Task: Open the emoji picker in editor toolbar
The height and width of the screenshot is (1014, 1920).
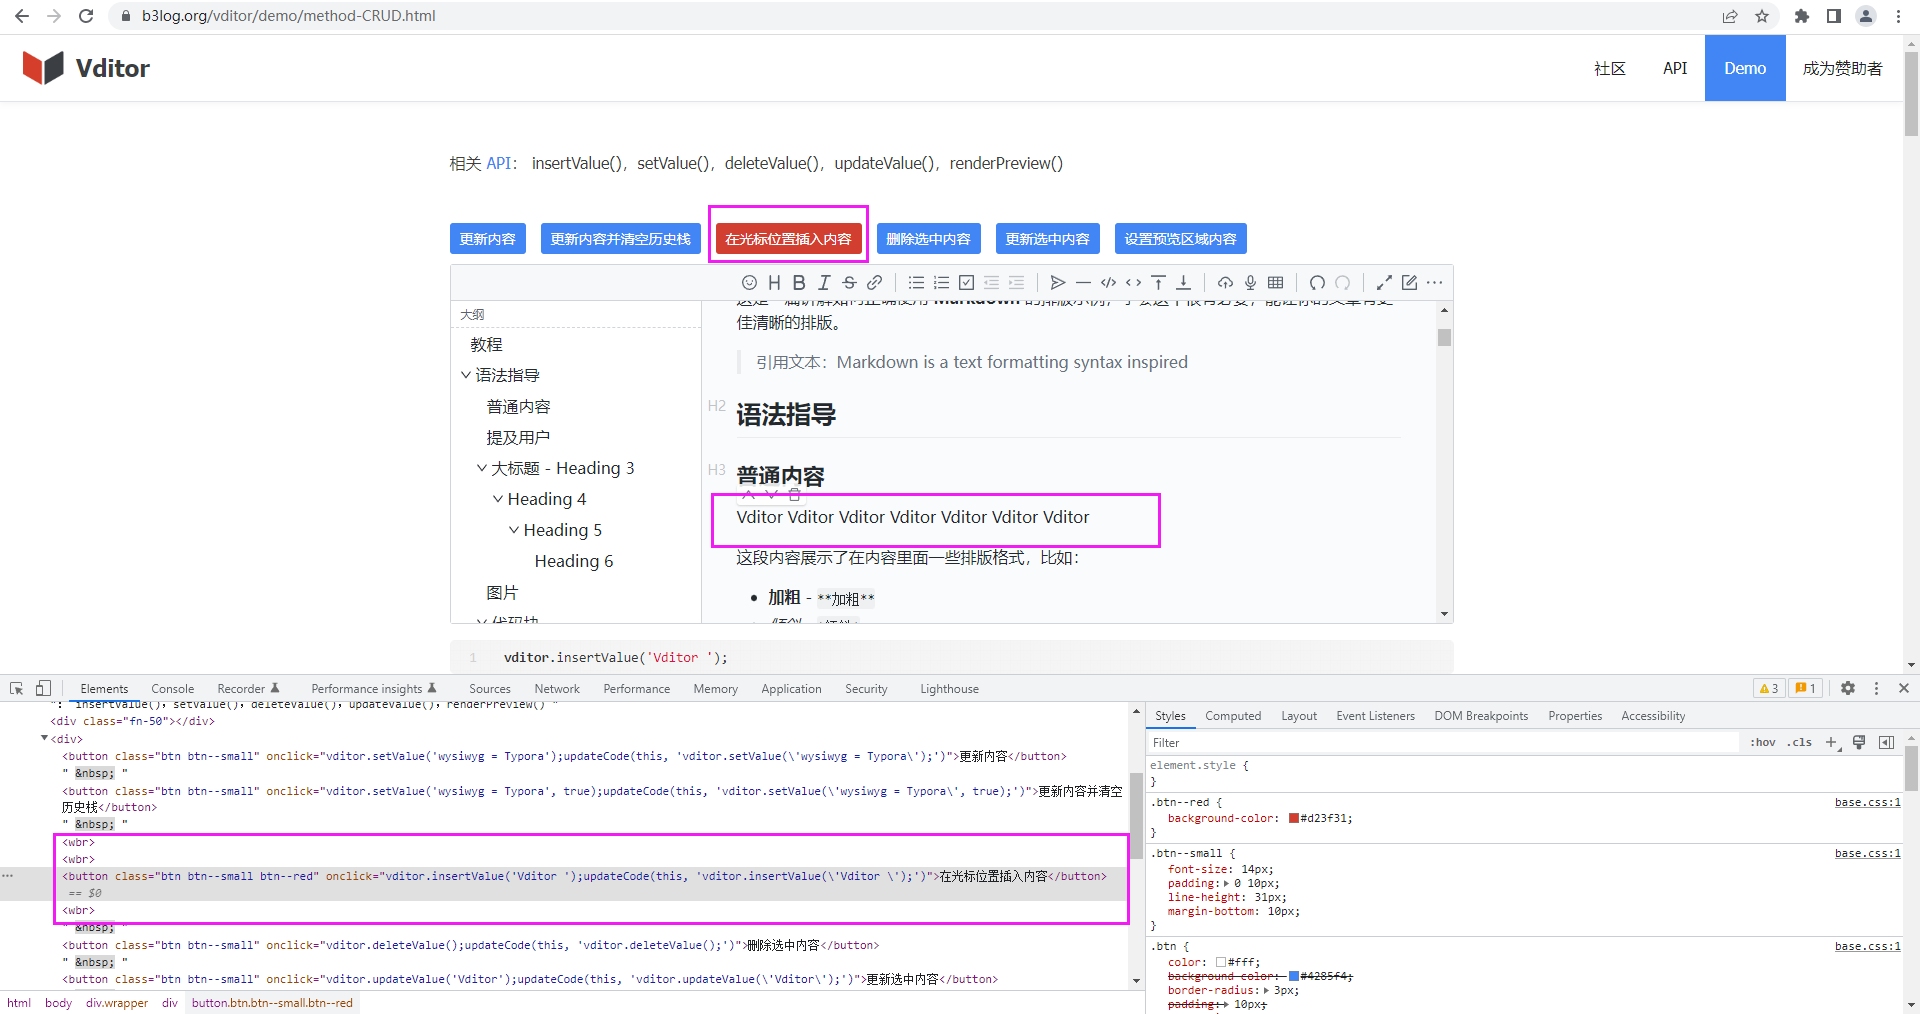Action: (x=749, y=283)
